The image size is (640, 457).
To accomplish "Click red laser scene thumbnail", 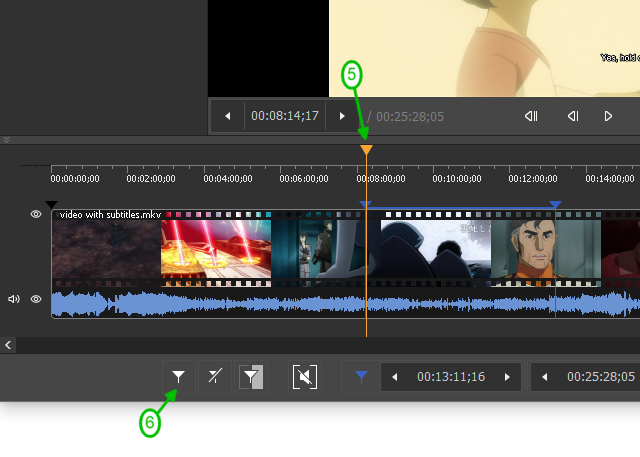I will (216, 249).
